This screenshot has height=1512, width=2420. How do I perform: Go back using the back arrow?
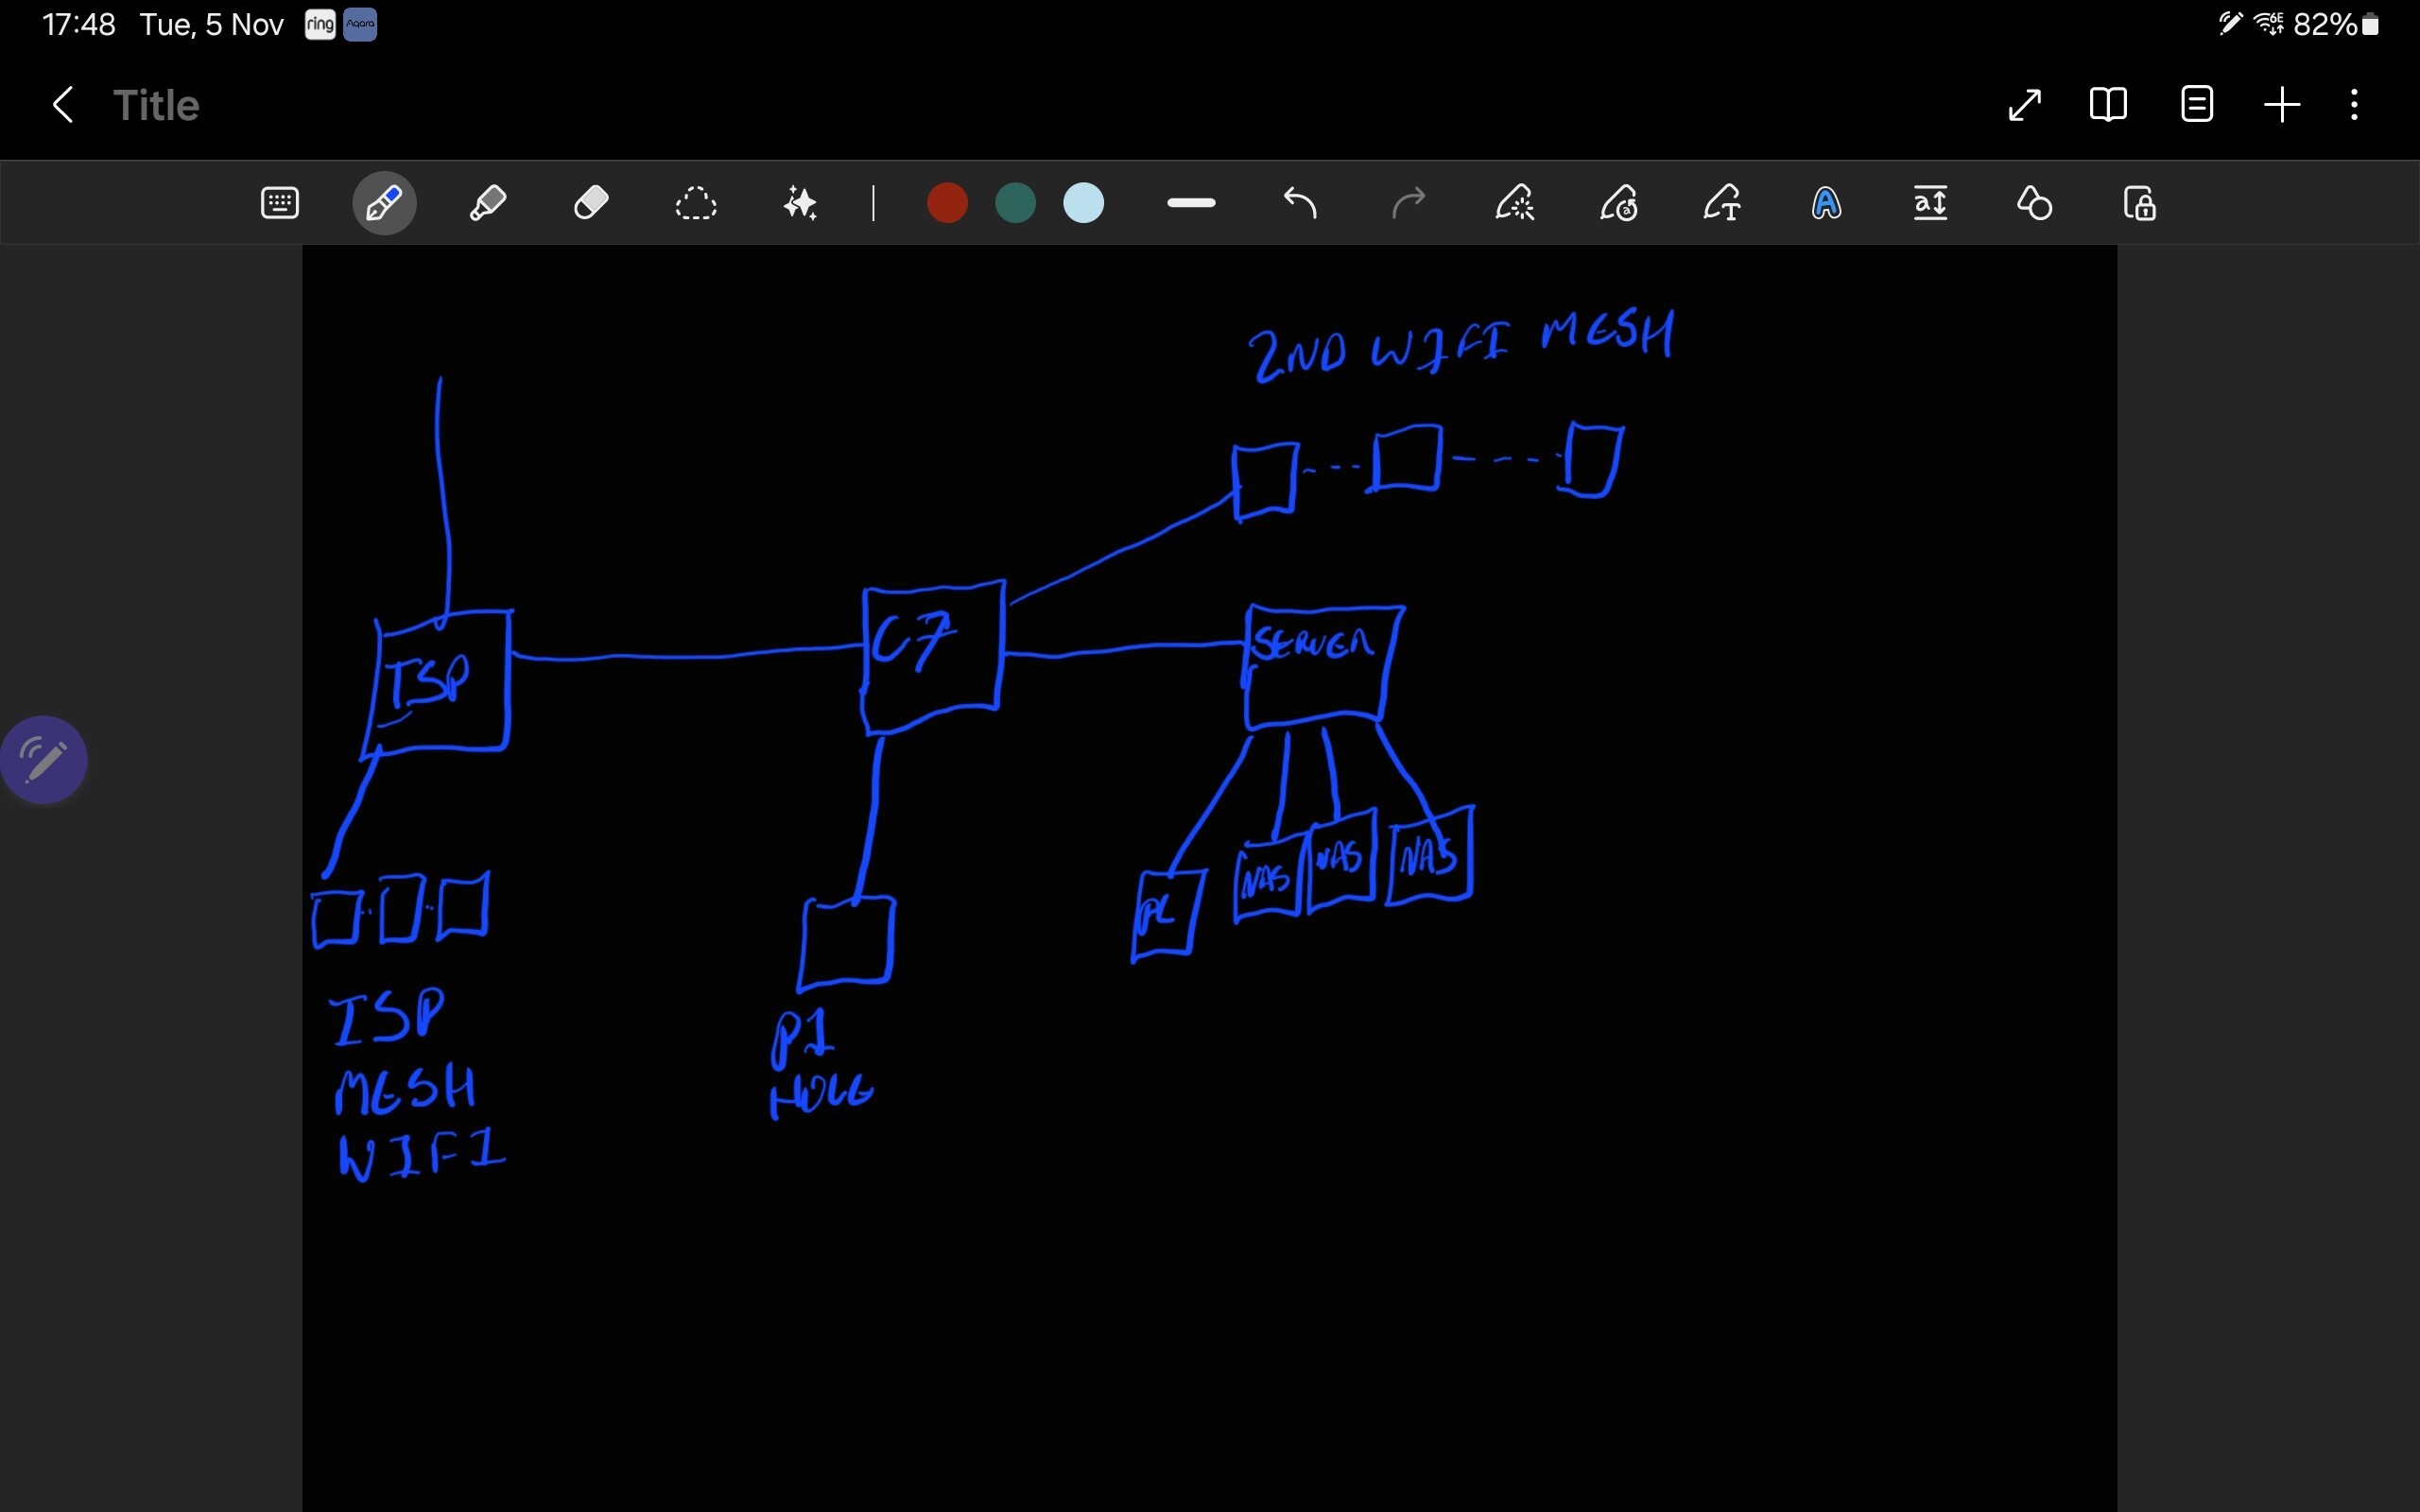tap(63, 105)
